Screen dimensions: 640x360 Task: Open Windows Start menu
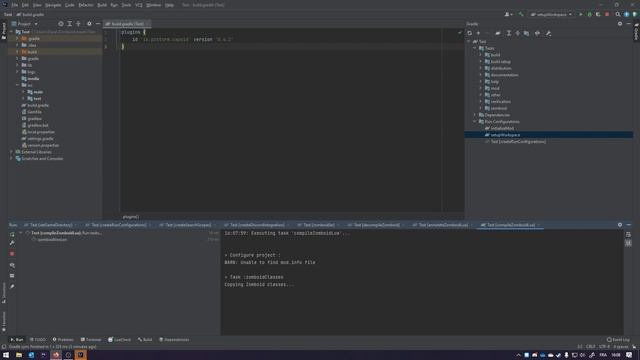click(6, 355)
